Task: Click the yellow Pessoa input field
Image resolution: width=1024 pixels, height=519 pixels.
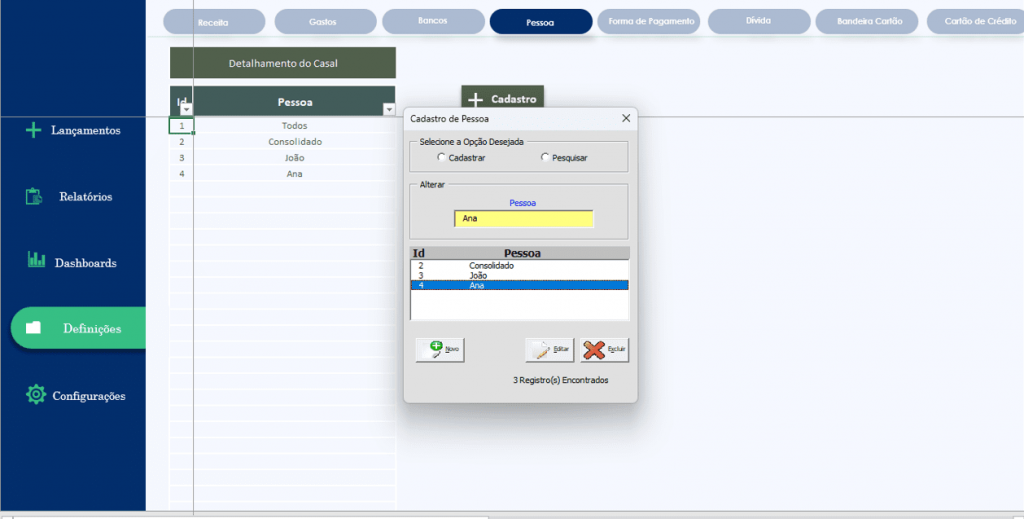Action: (x=524, y=219)
